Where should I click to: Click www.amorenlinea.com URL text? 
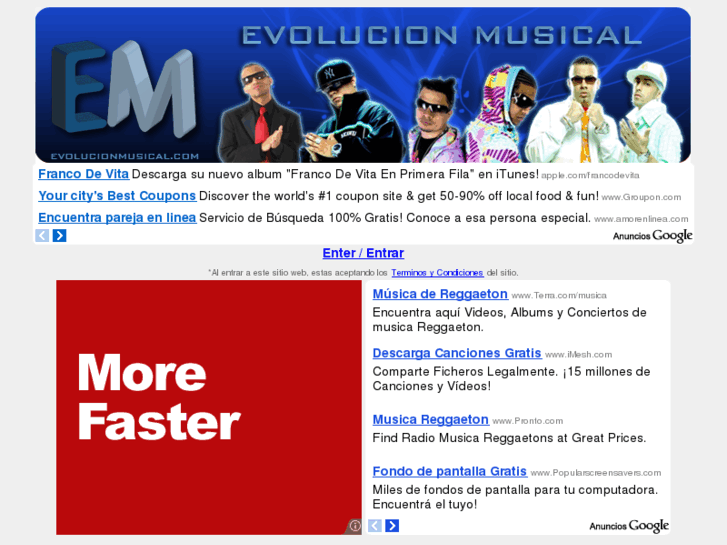coord(641,219)
